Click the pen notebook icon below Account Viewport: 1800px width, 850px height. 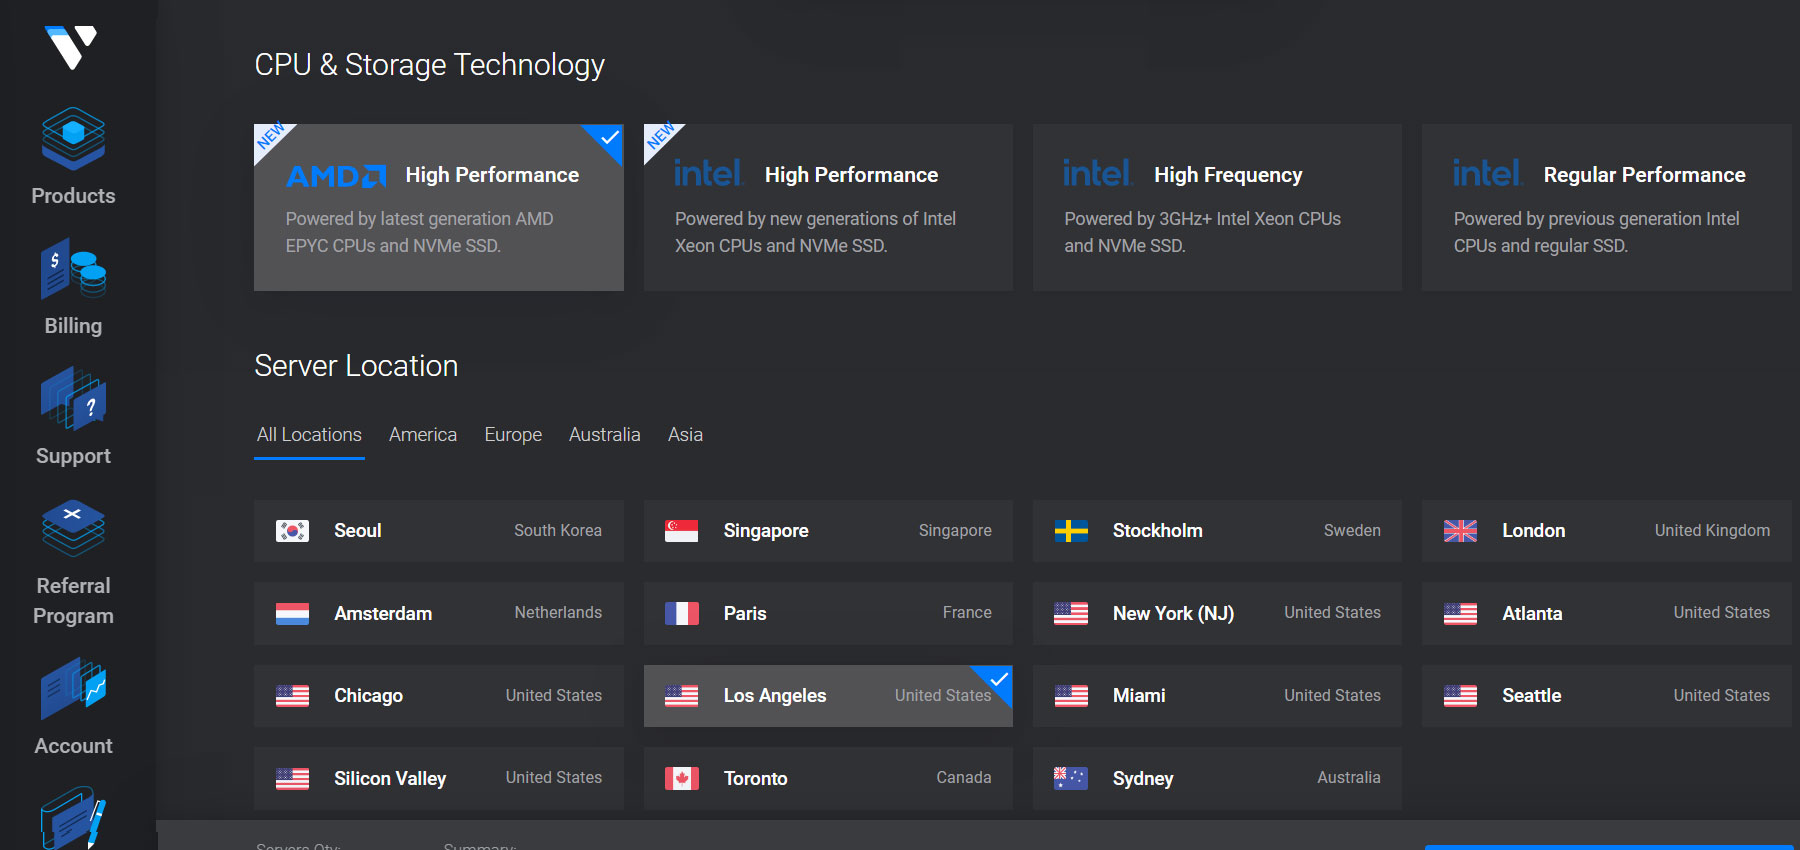pos(73,819)
